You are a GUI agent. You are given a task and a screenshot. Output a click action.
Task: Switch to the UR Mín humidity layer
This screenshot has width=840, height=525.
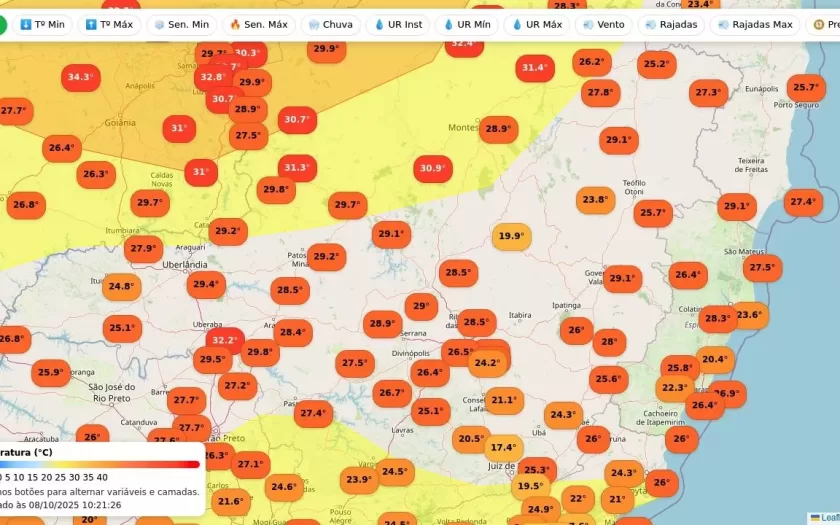pos(467,24)
